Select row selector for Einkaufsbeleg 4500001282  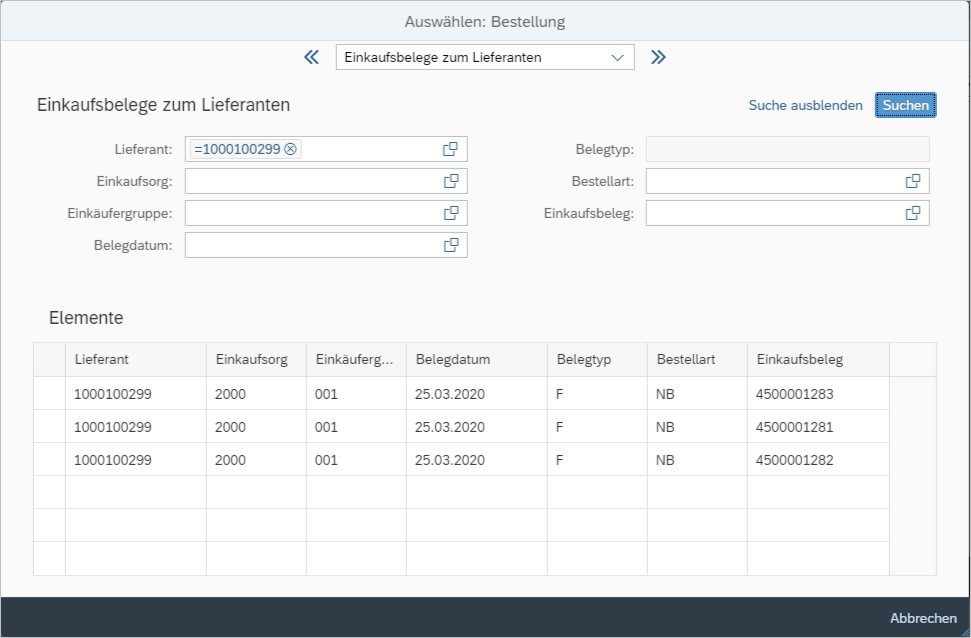[x=49, y=460]
